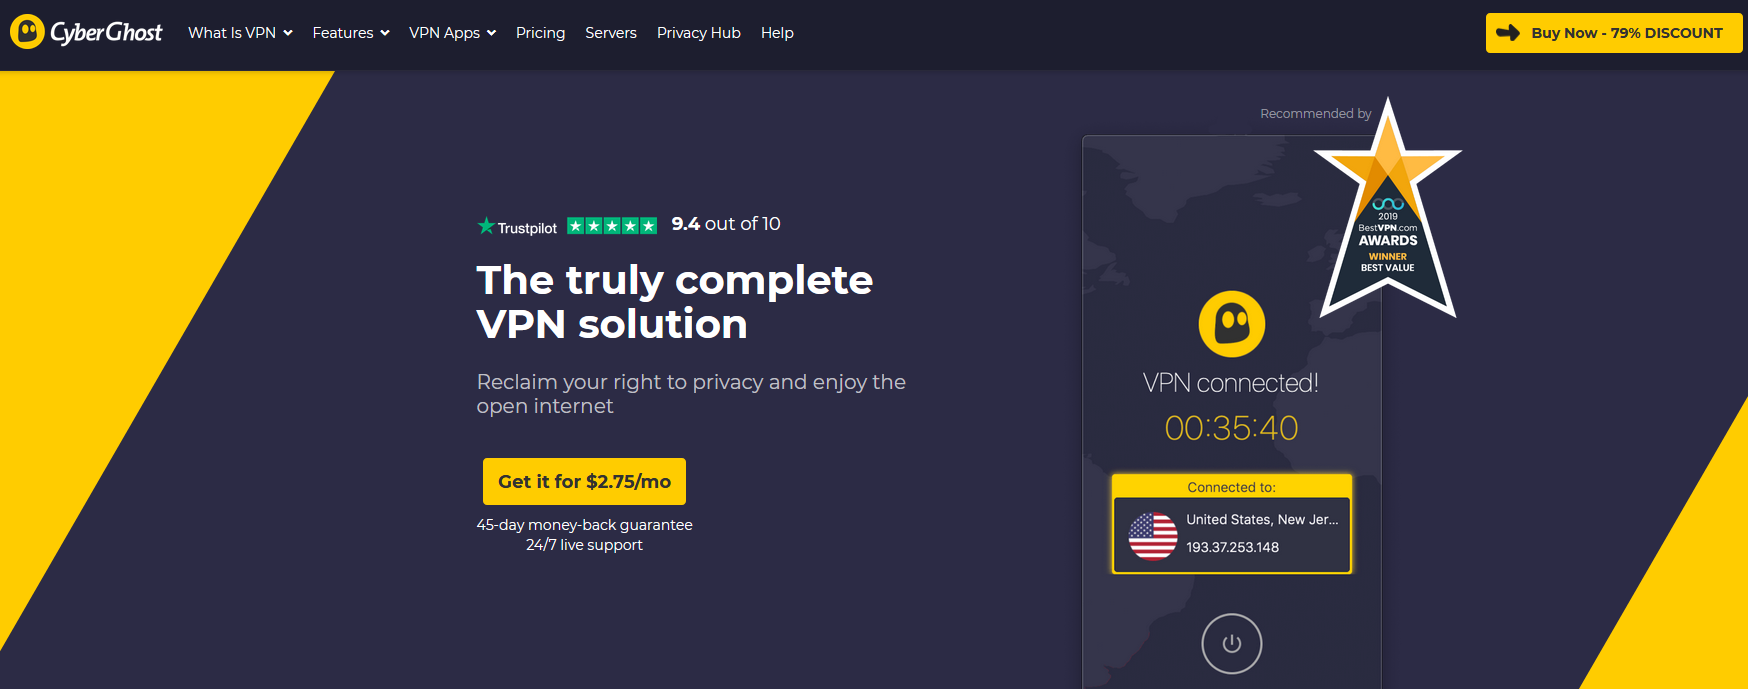Viewport: 1748px width, 689px height.
Task: Click "The truly complete VPN solution" heading
Action: (675, 302)
